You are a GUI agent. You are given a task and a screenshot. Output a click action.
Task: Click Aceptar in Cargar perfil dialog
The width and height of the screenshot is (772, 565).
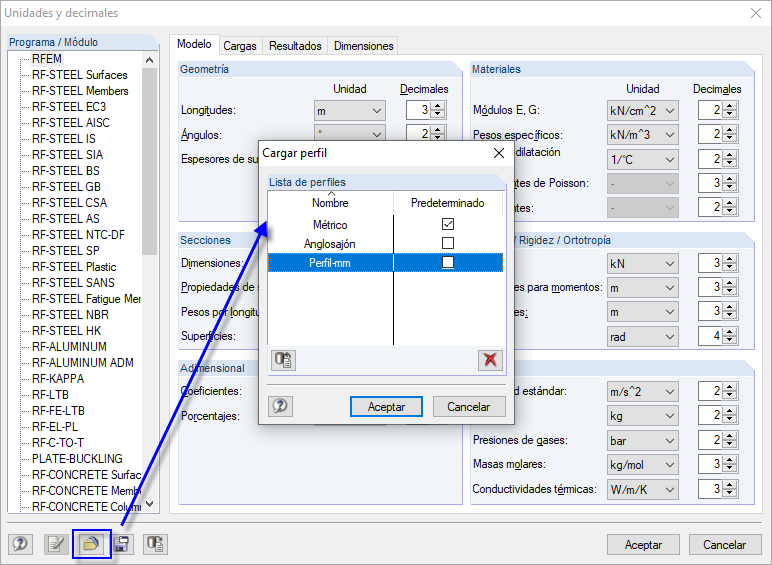(x=386, y=407)
